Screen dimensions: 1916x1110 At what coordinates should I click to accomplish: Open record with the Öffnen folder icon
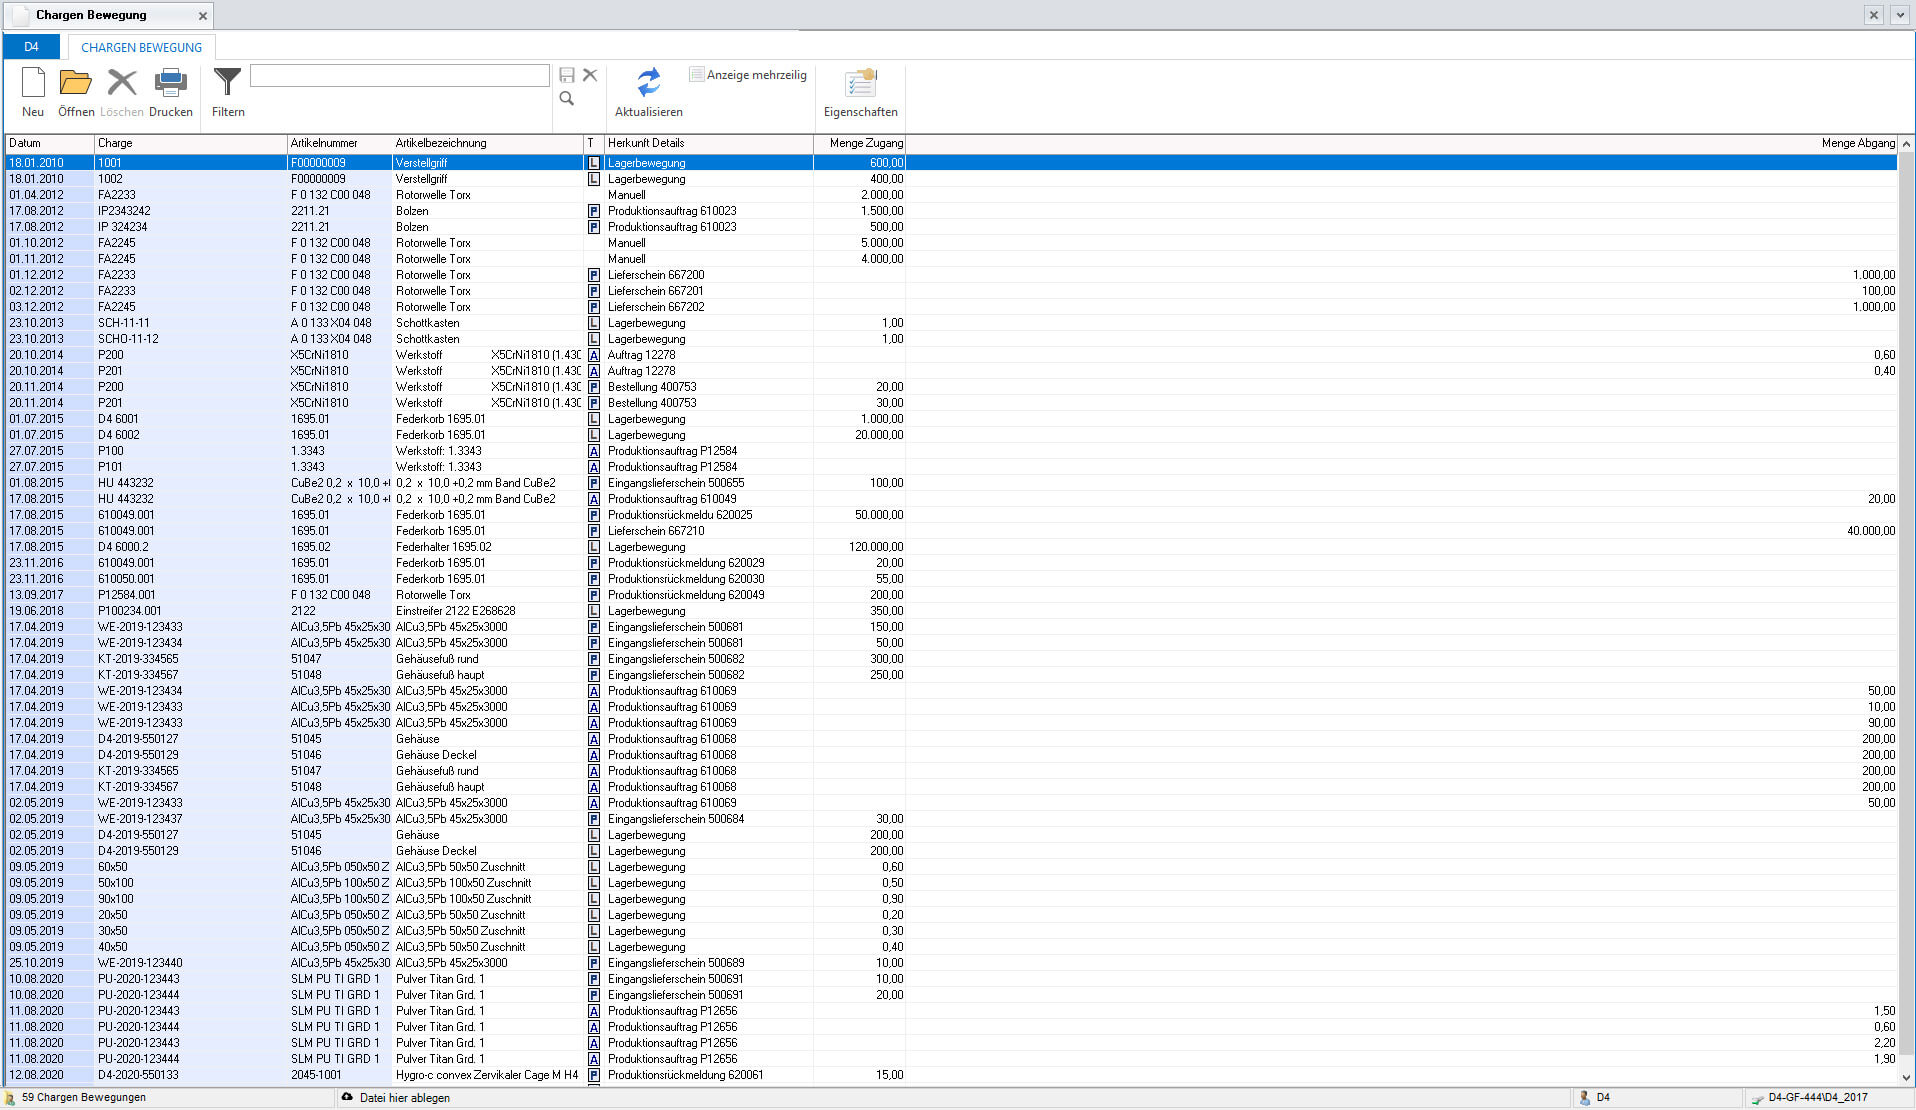point(76,91)
